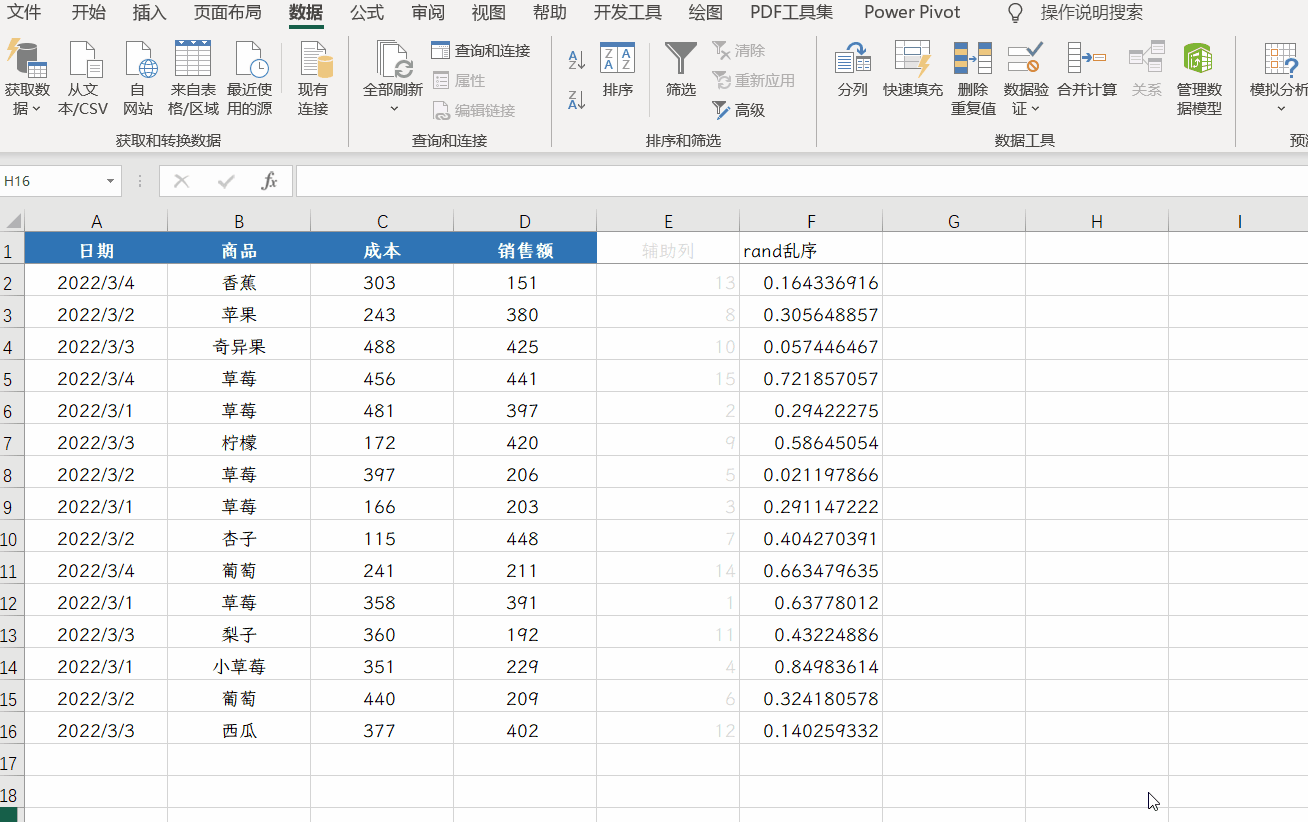Click 编辑链接 (Edit Links)
1308x822 pixels.
pos(474,110)
